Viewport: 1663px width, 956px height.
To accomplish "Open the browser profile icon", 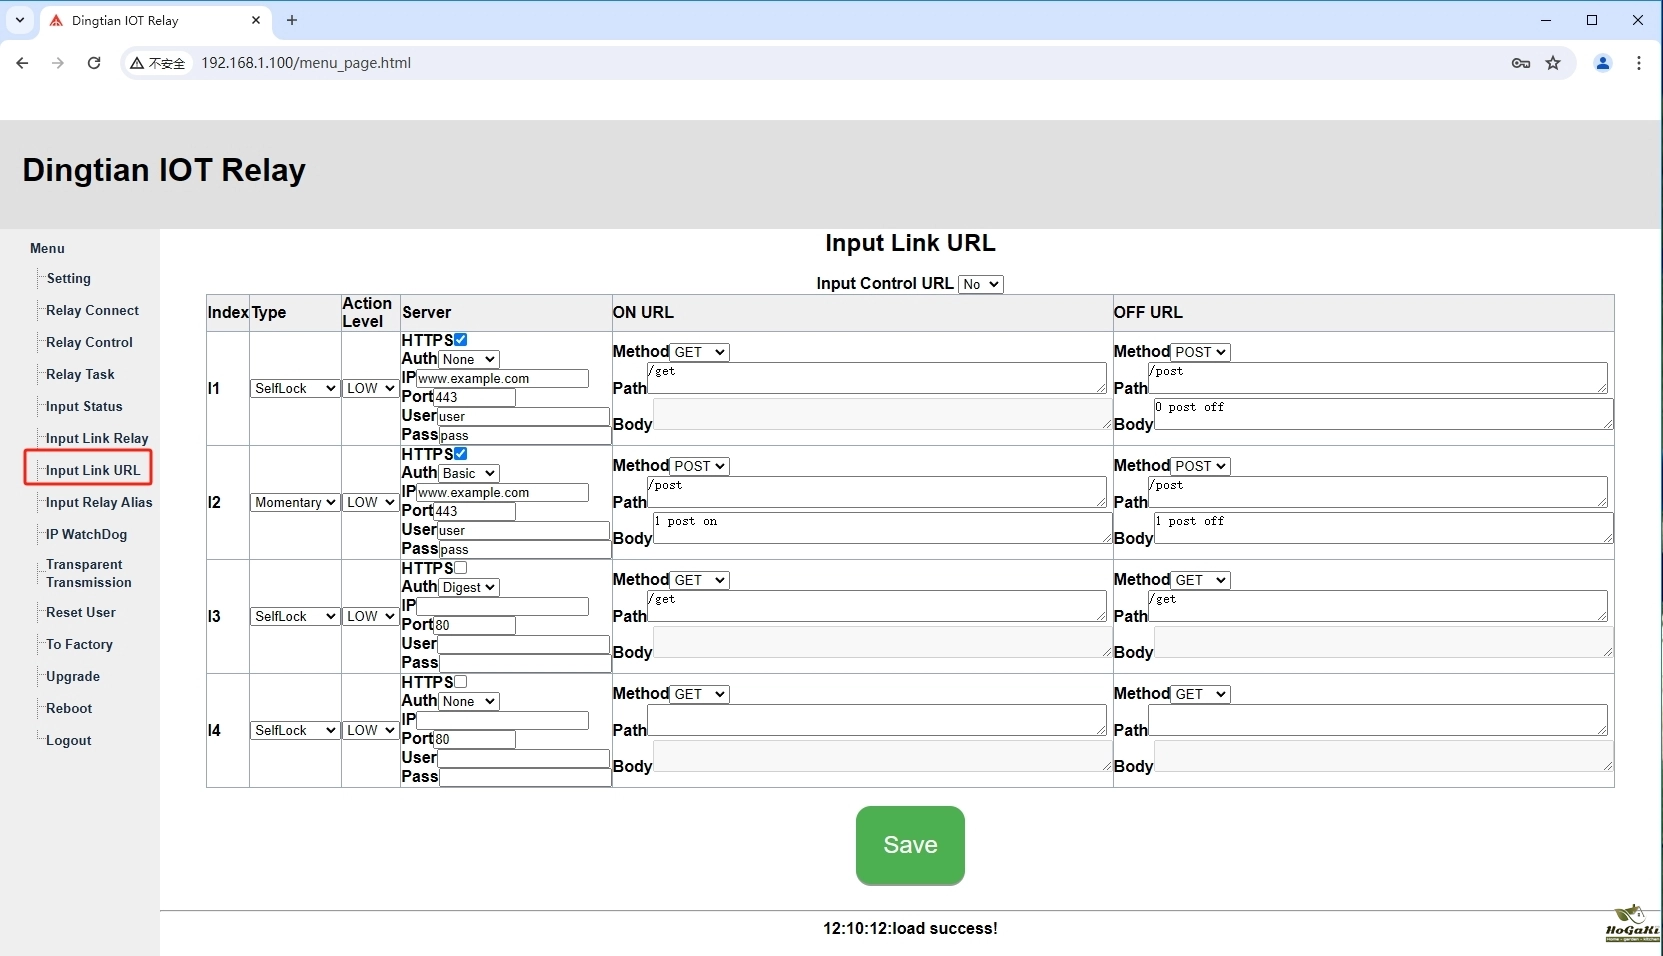I will point(1602,63).
